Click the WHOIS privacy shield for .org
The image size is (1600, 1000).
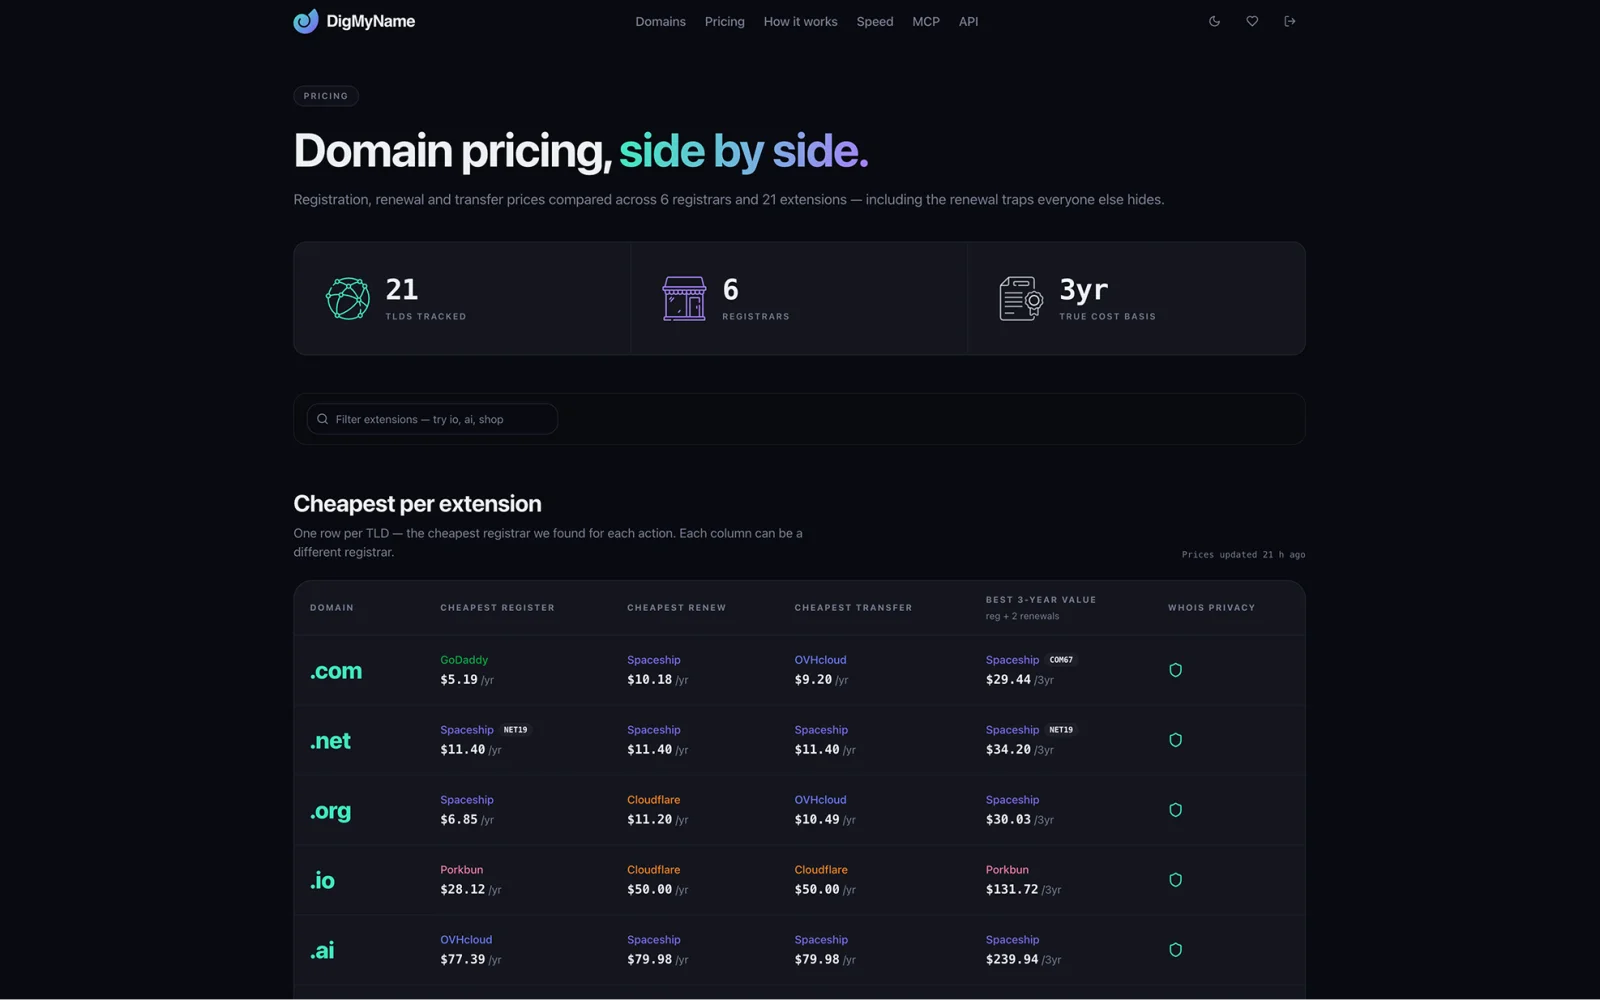point(1176,810)
